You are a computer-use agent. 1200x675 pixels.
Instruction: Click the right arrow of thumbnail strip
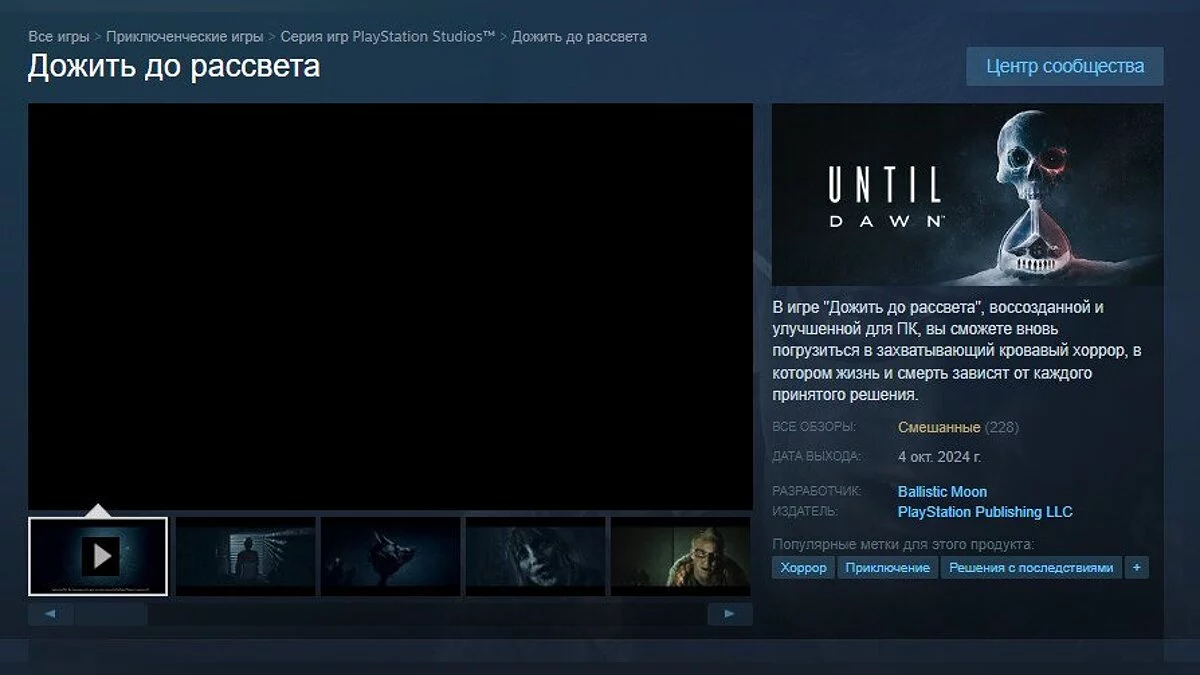730,614
